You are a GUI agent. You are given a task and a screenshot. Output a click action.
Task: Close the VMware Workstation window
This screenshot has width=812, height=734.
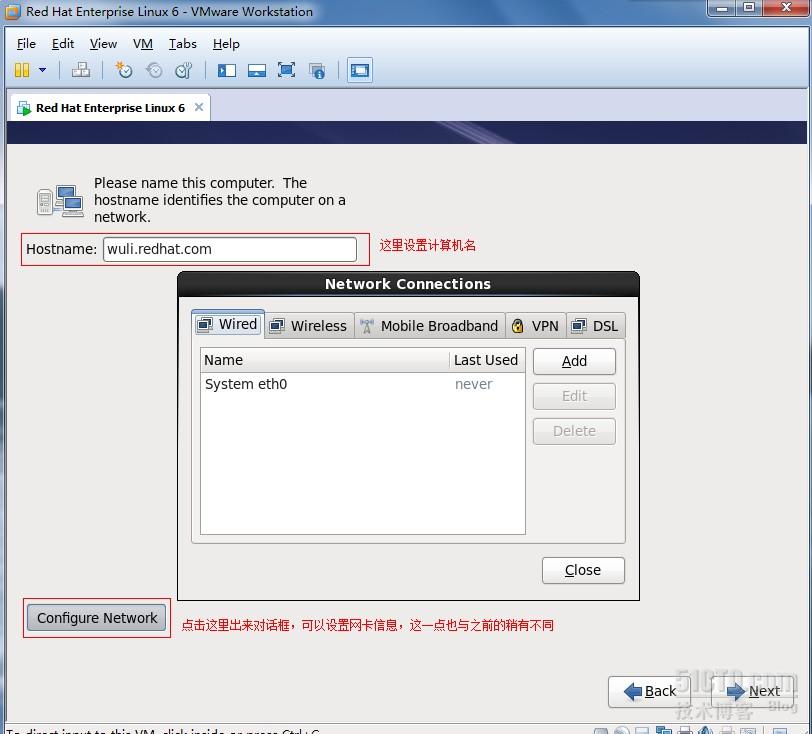tap(786, 8)
